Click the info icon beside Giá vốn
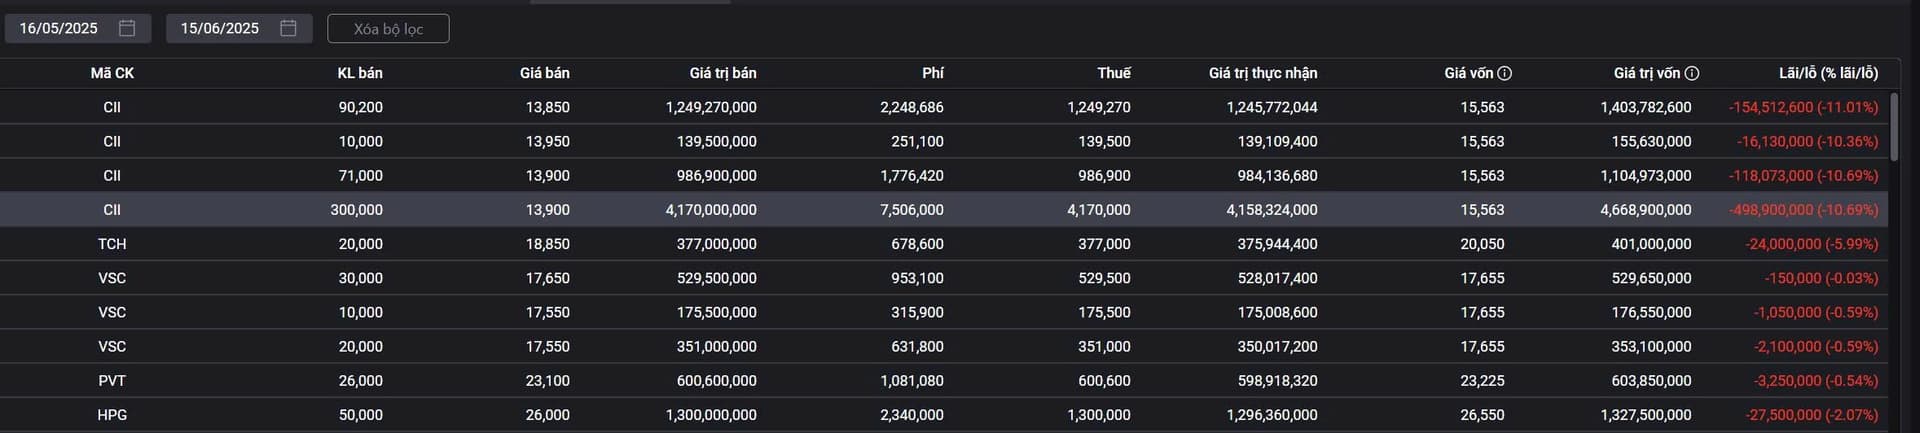1920x433 pixels. click(1505, 73)
